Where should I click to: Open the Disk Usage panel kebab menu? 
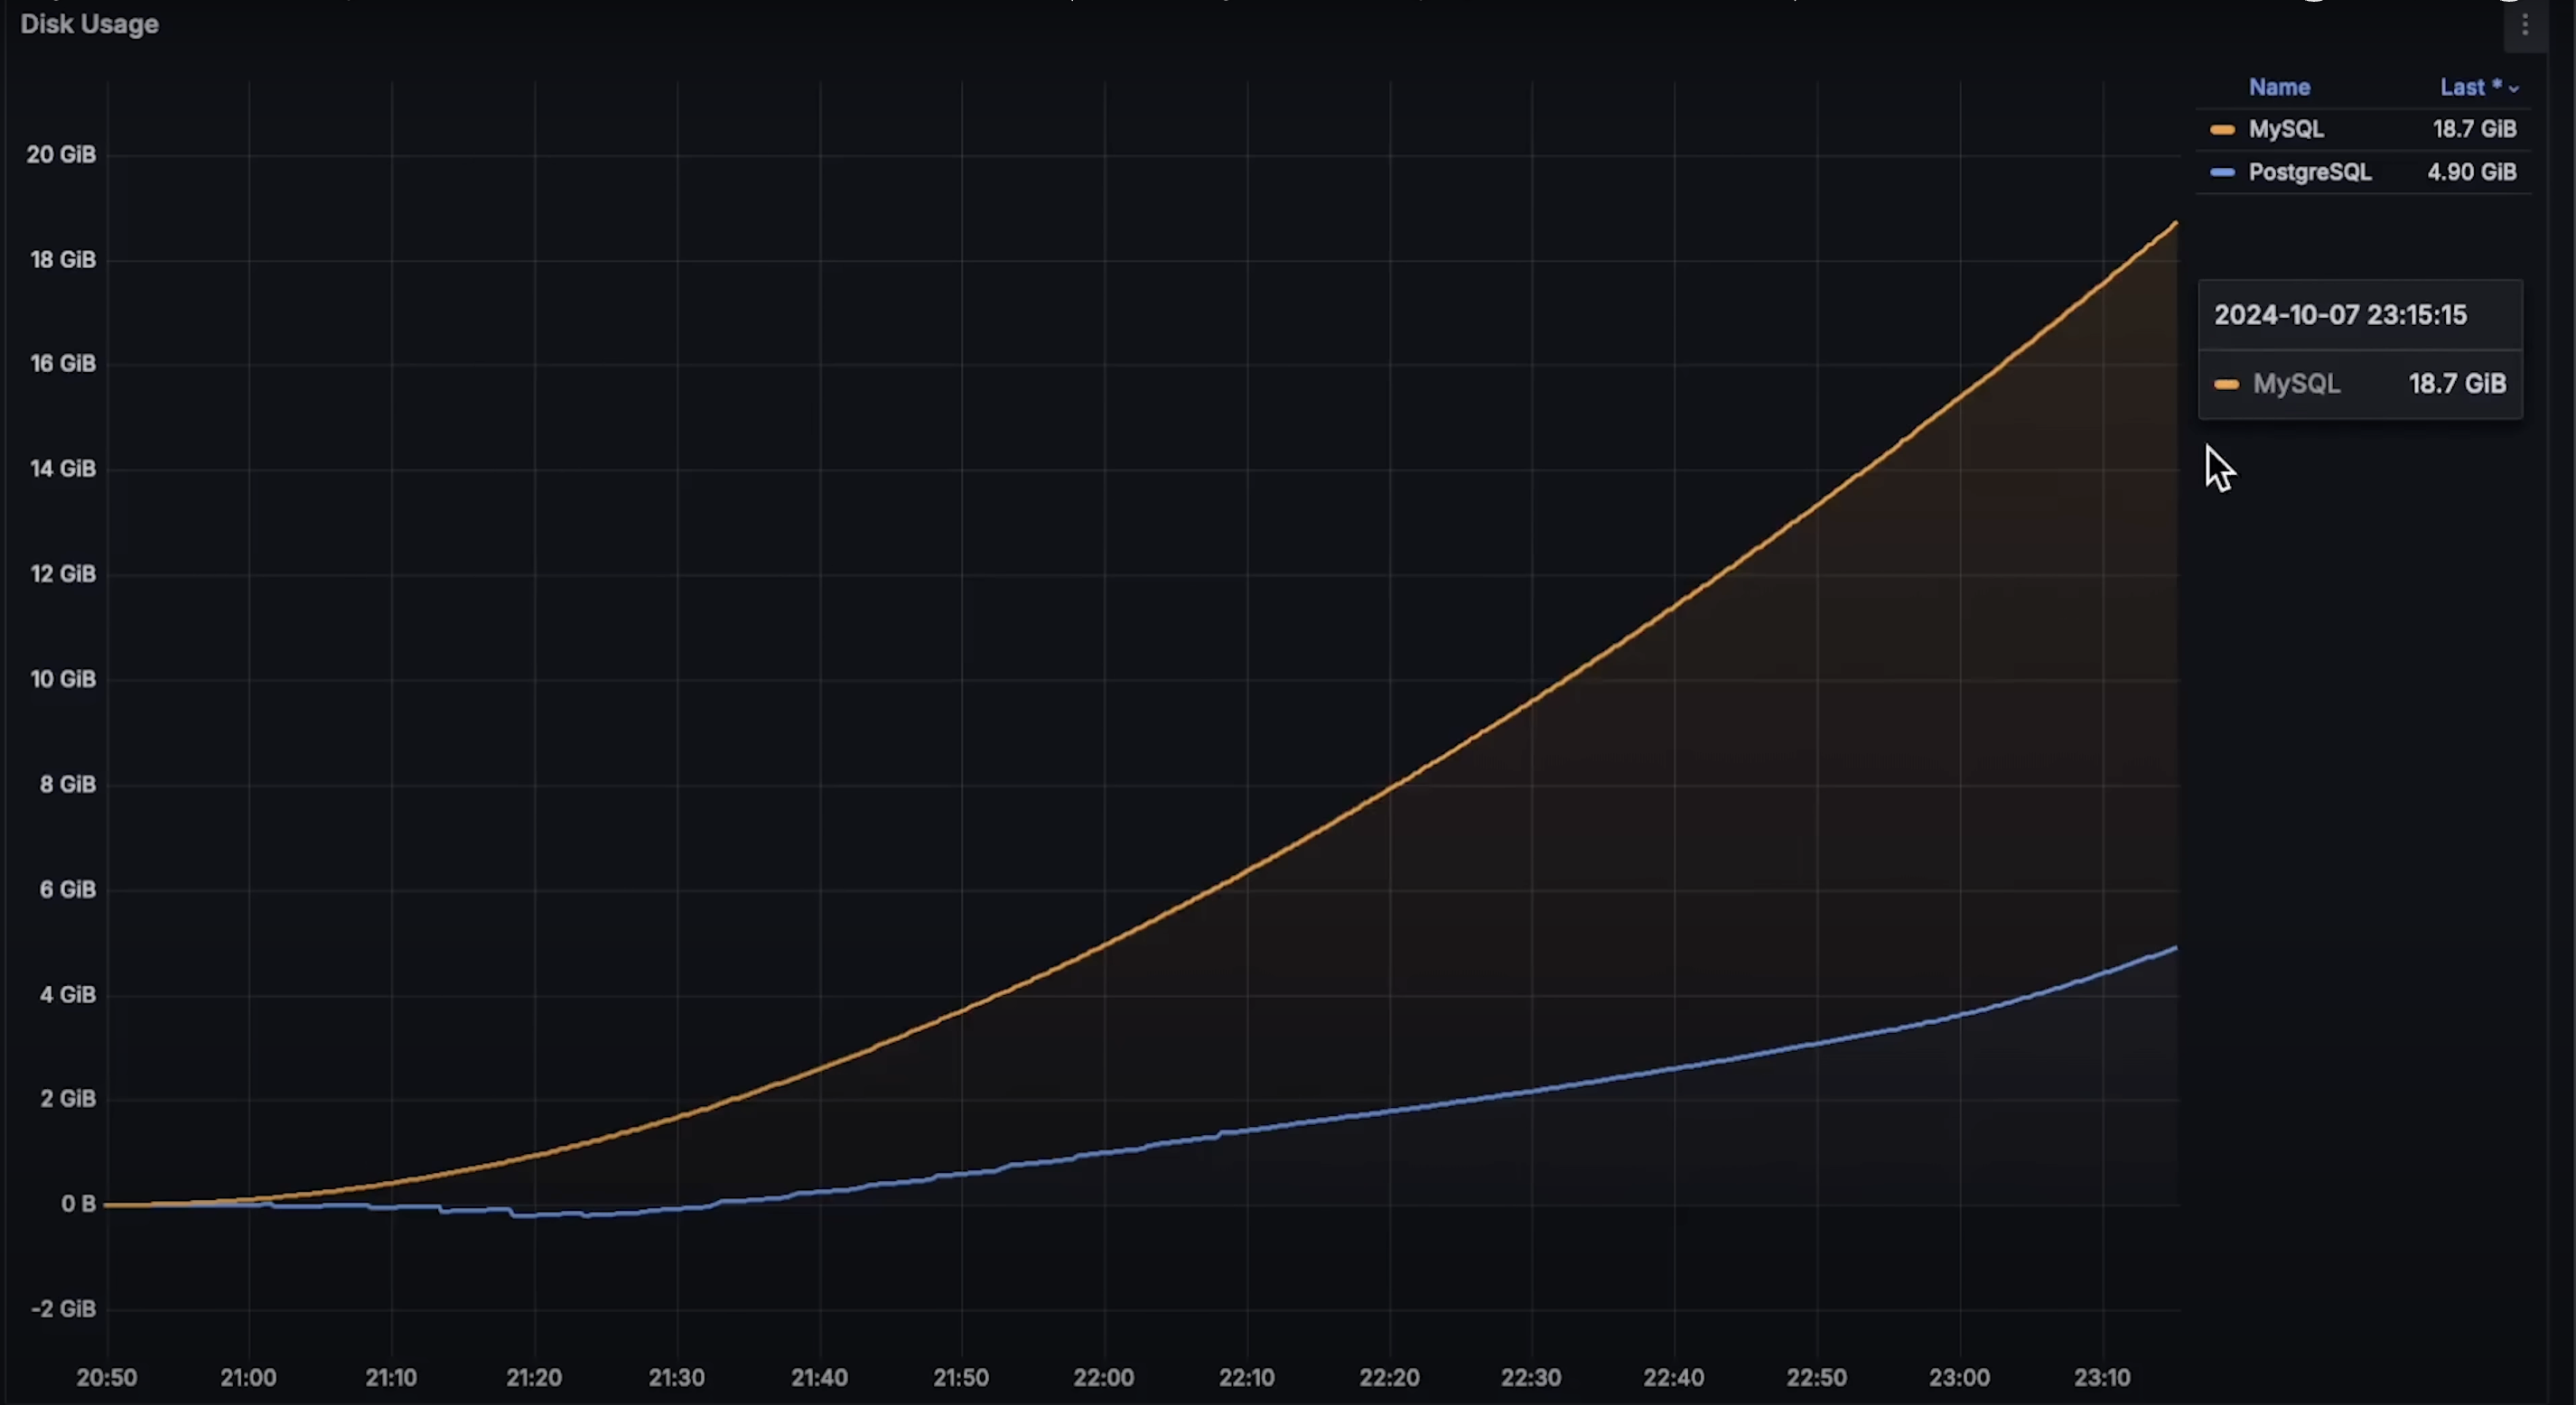click(2524, 26)
